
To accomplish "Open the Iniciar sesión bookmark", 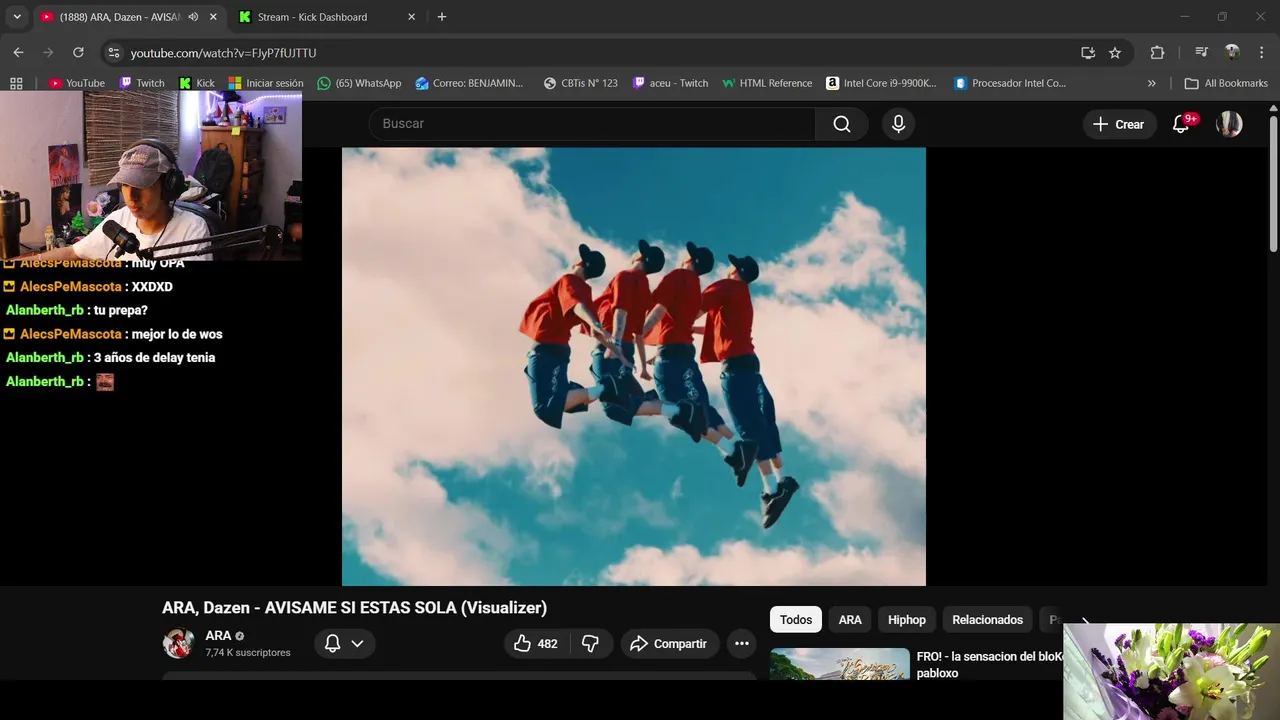I will pyautogui.click(x=265, y=83).
